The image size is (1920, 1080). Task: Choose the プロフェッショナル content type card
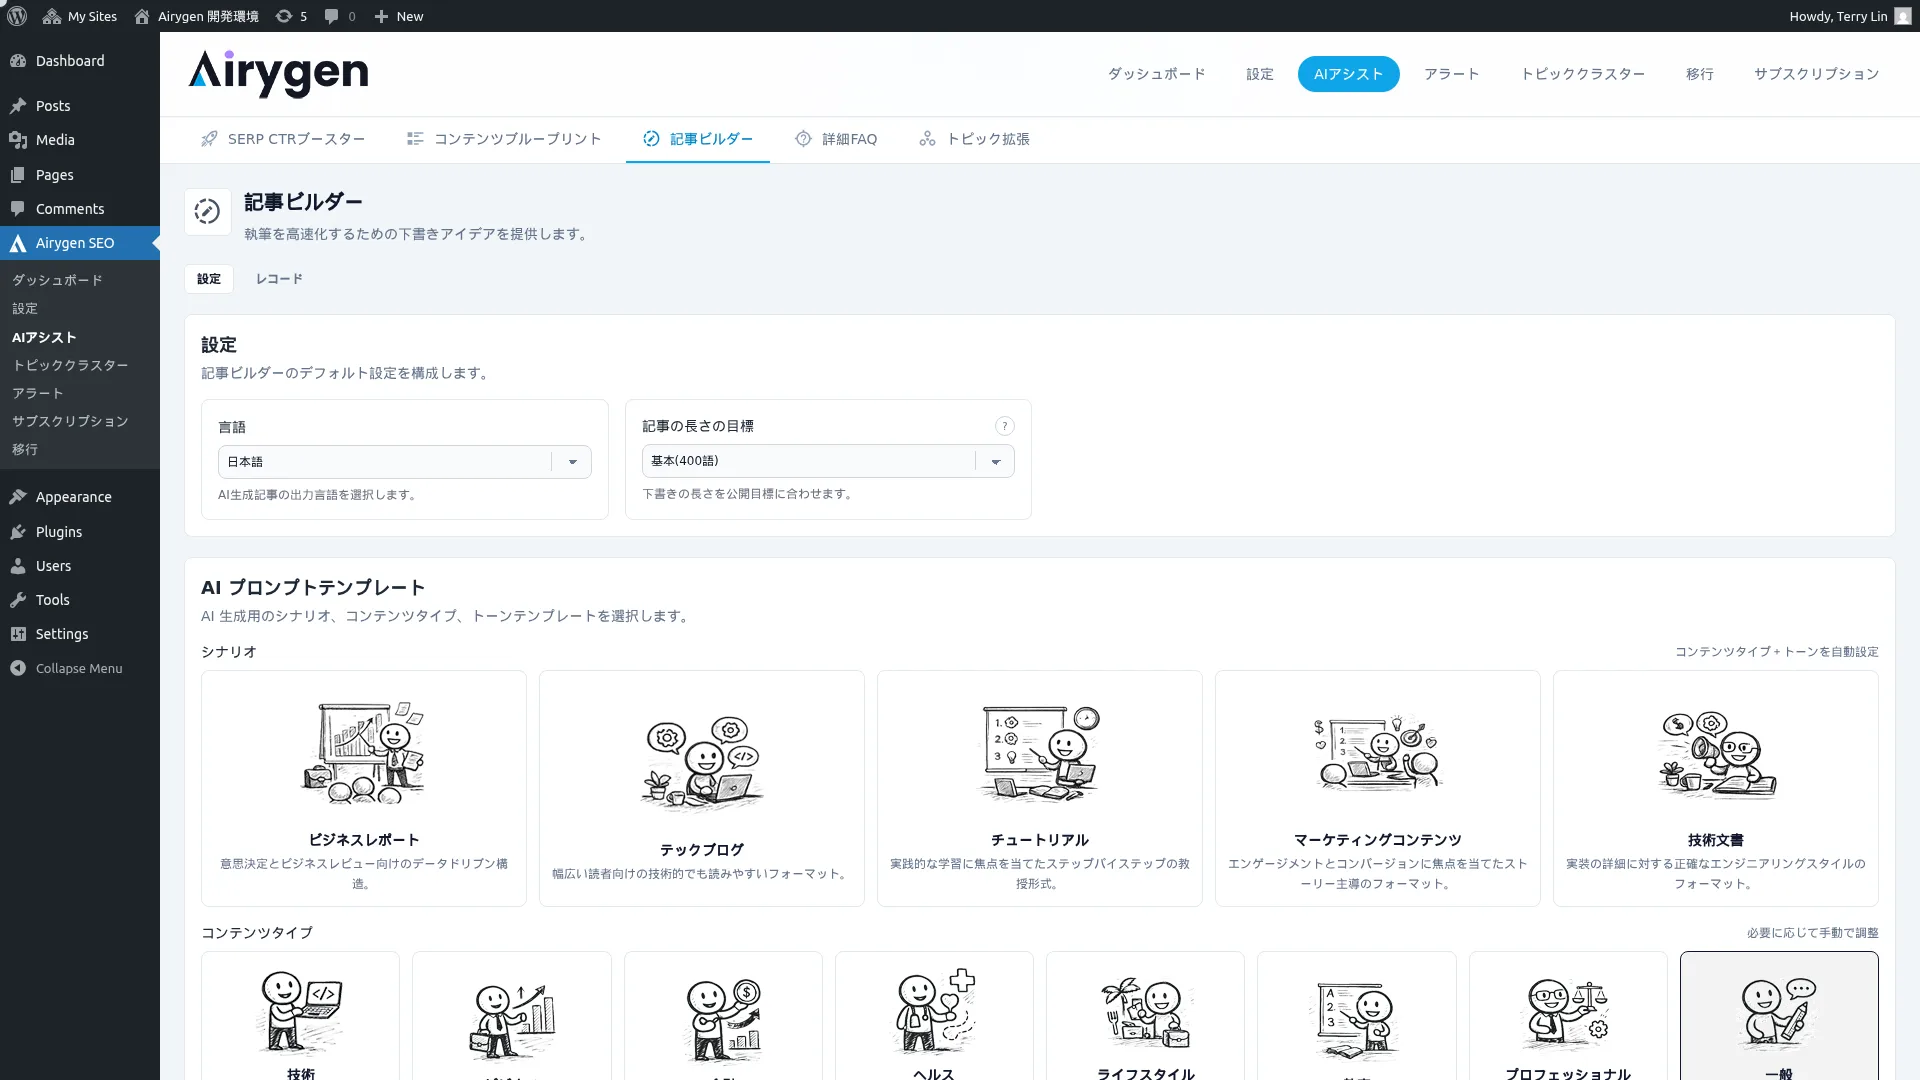click(1568, 1016)
